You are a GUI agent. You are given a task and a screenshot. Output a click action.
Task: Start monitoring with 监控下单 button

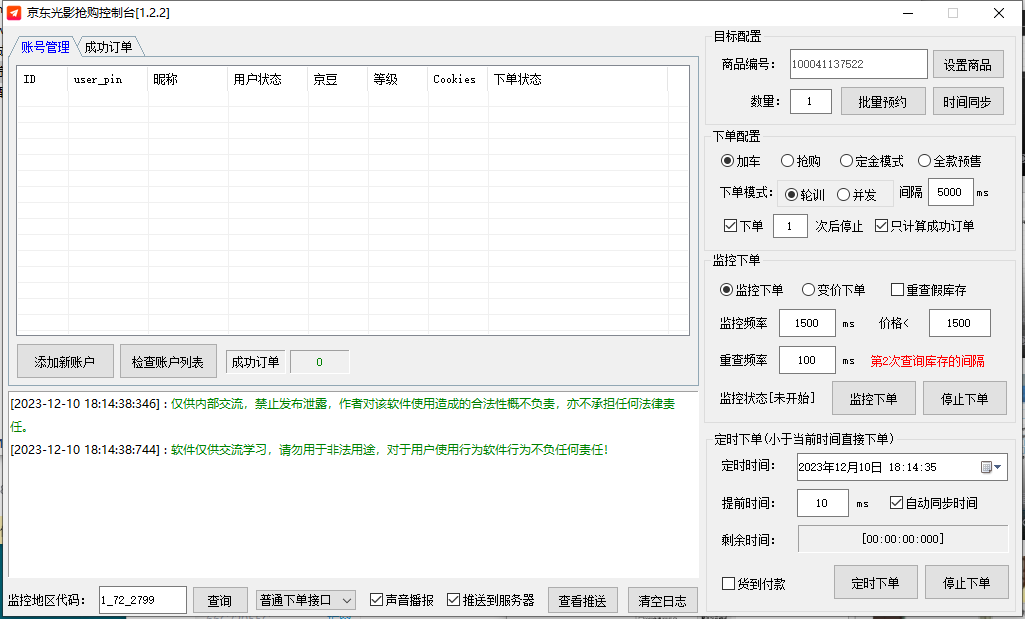click(x=873, y=398)
